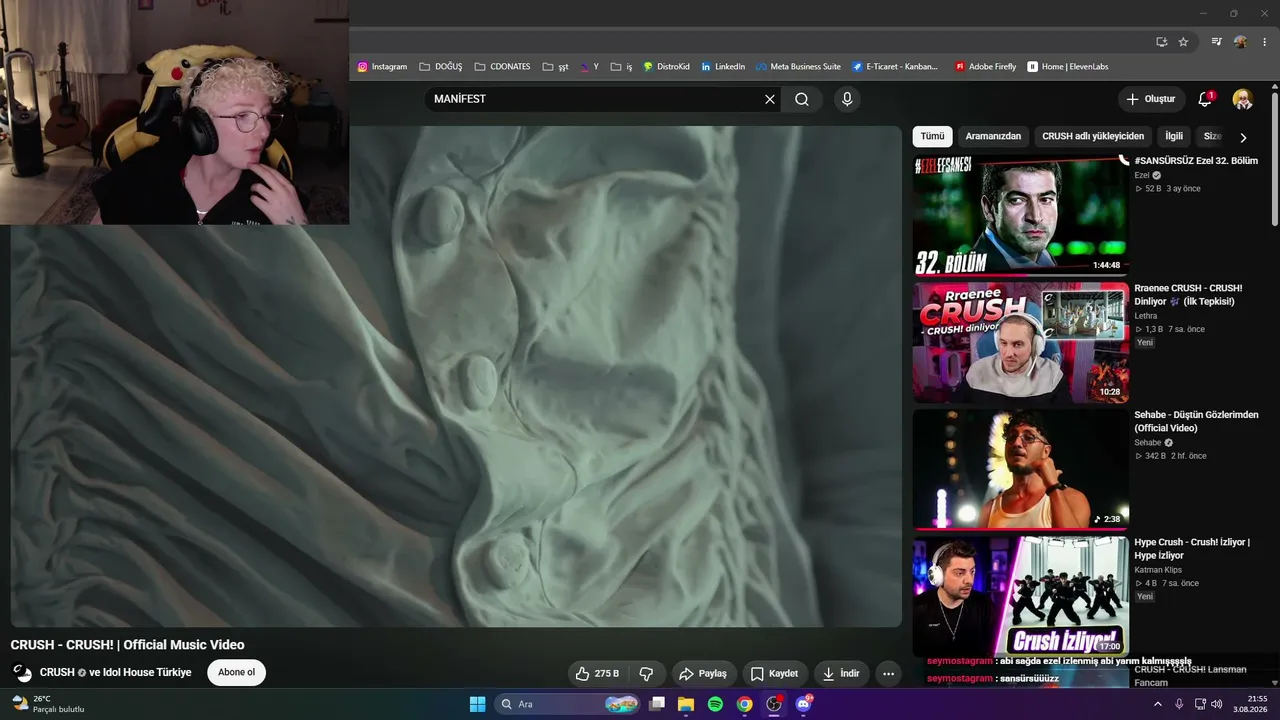Screen dimensions: 1280x720
Task: Select the Aramanızdan filter chip
Action: point(993,136)
